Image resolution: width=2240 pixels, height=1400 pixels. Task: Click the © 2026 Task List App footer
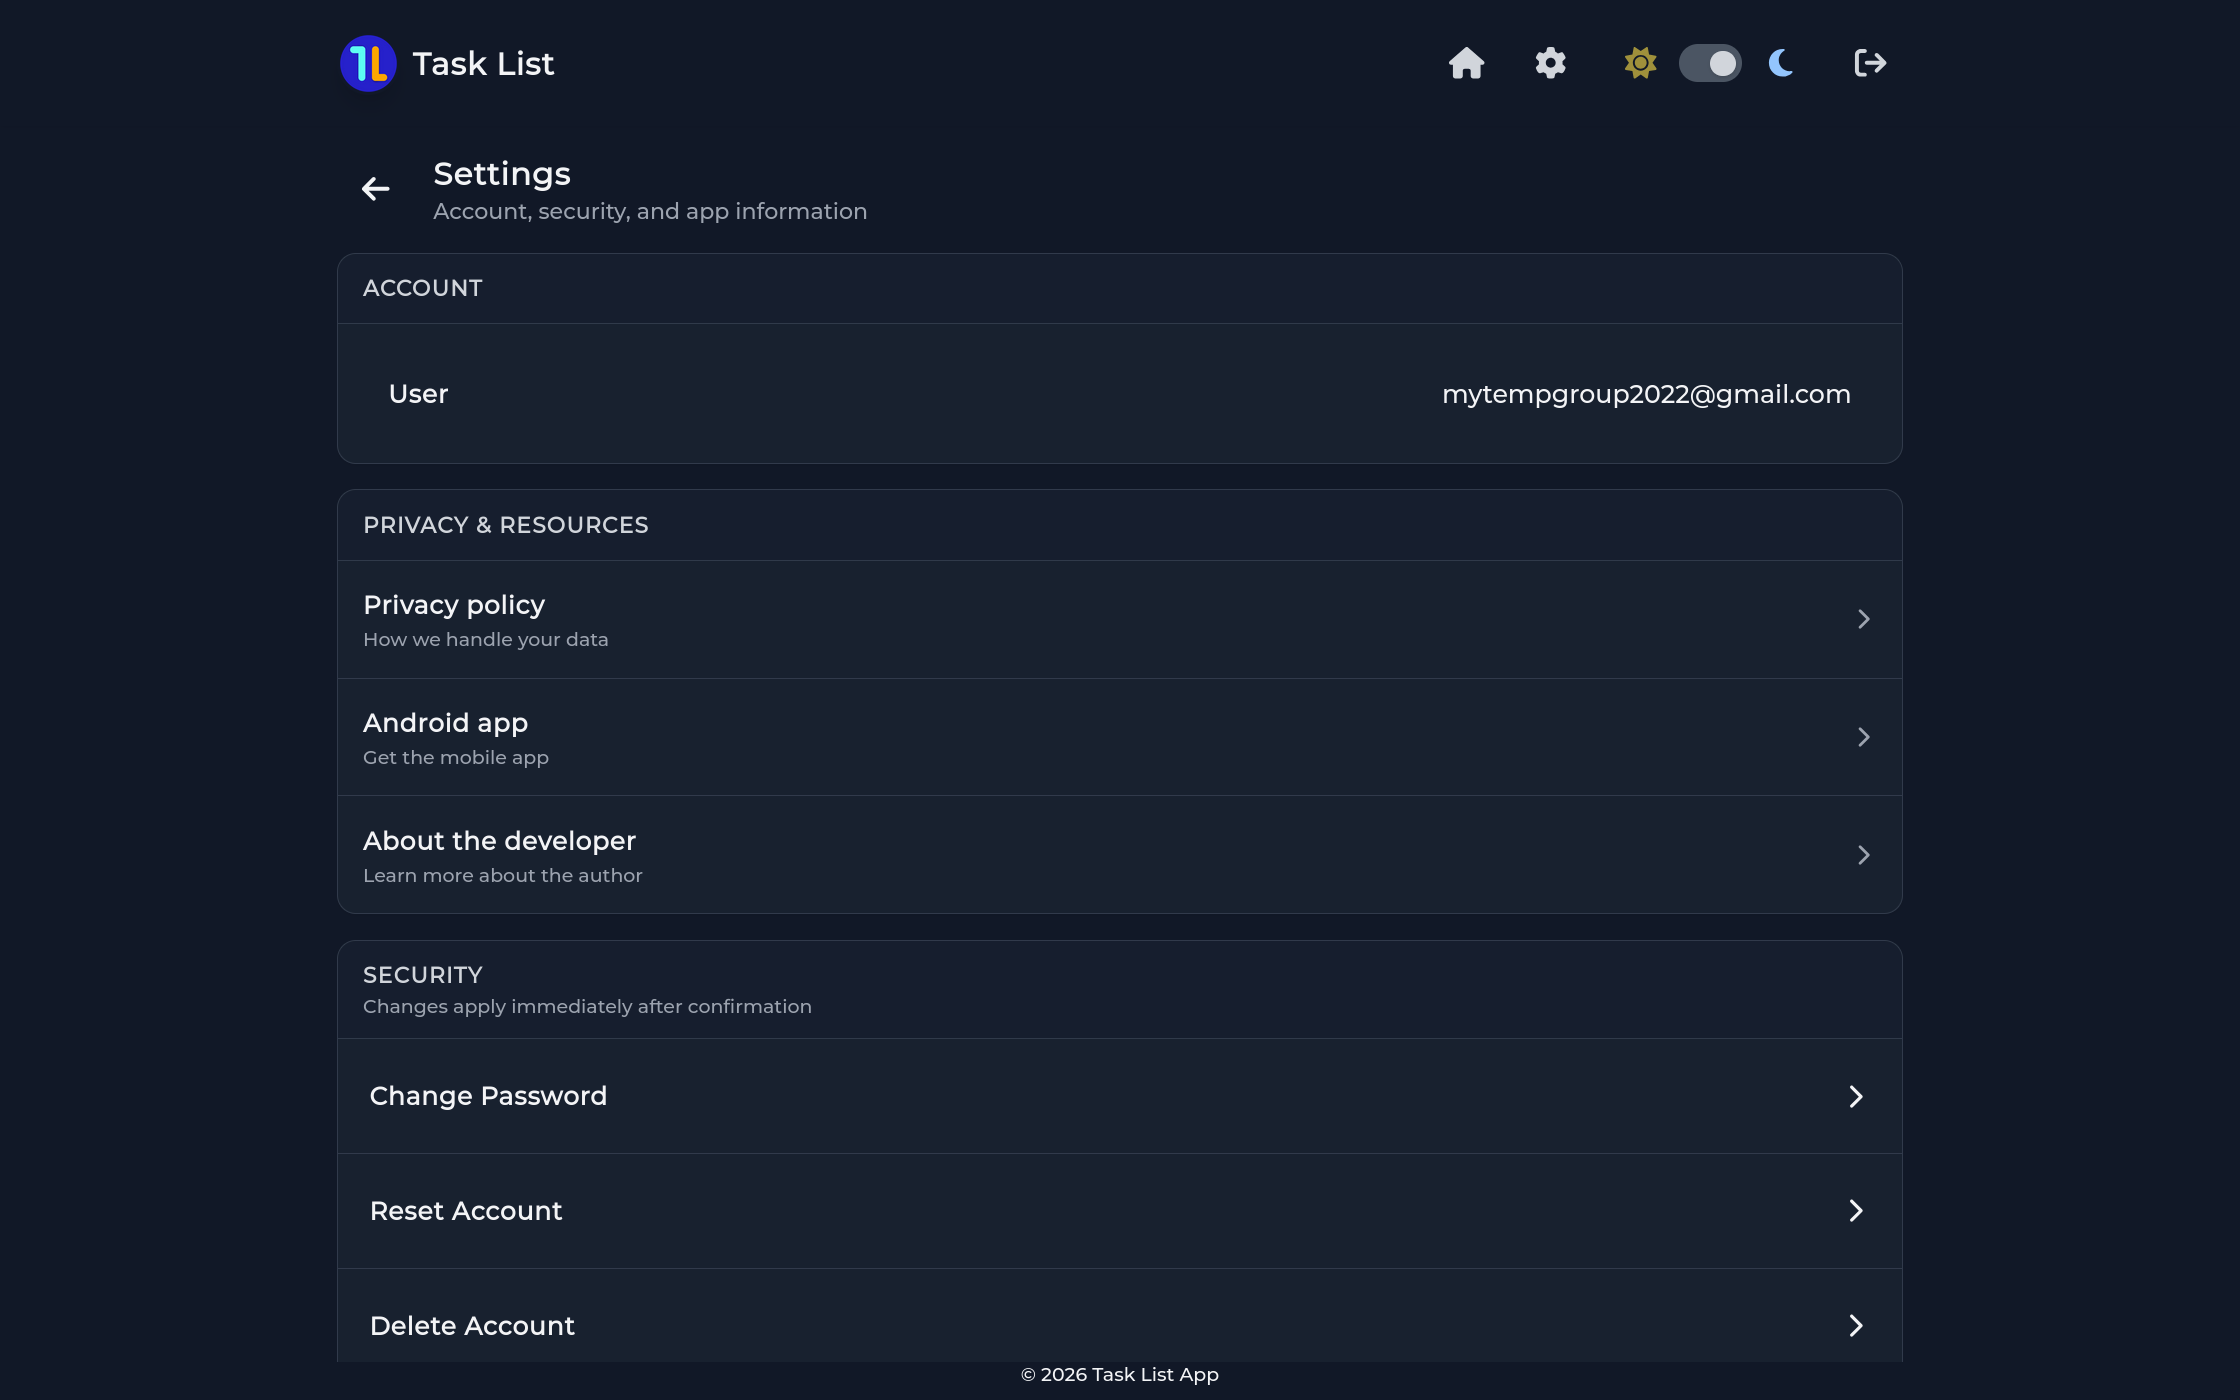click(1119, 1375)
